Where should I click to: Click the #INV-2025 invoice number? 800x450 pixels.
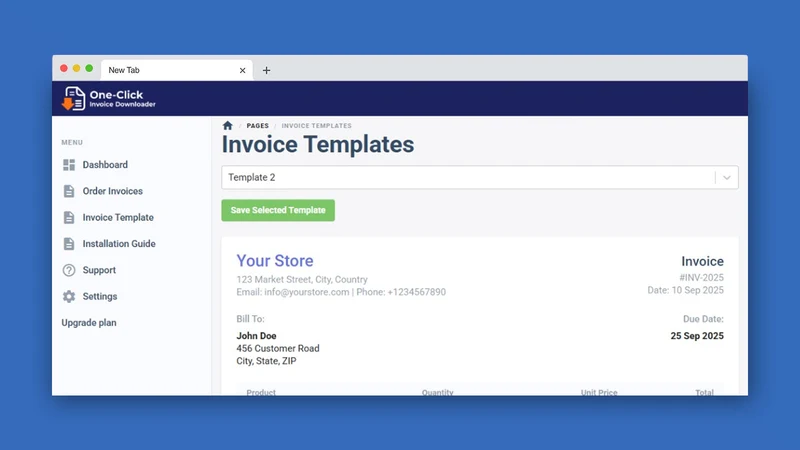[701, 278]
